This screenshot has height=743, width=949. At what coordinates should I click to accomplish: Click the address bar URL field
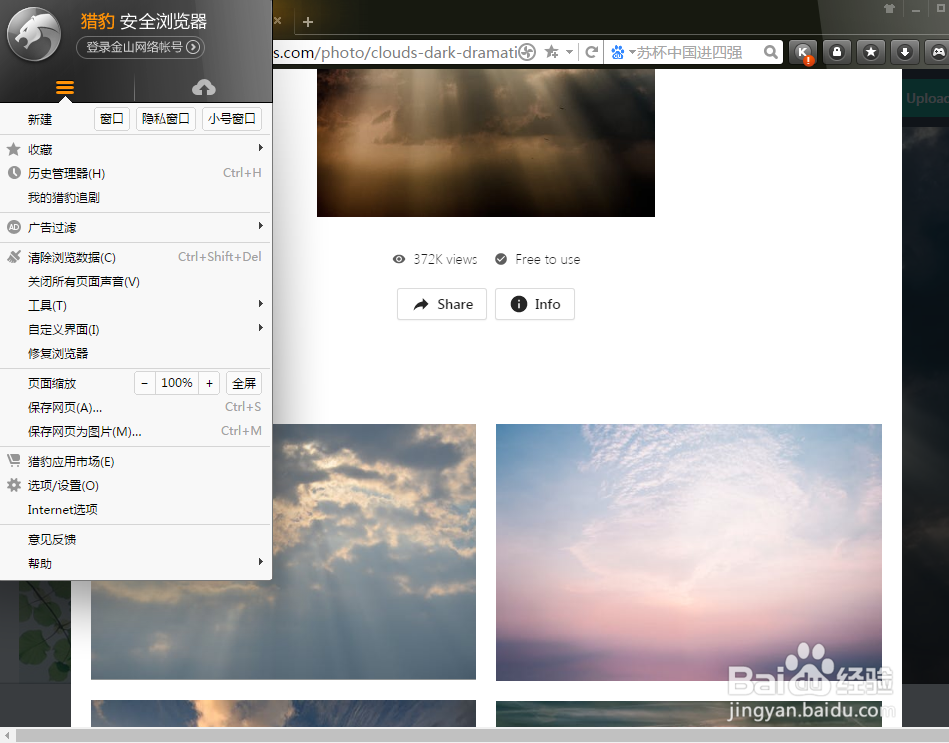click(x=395, y=53)
